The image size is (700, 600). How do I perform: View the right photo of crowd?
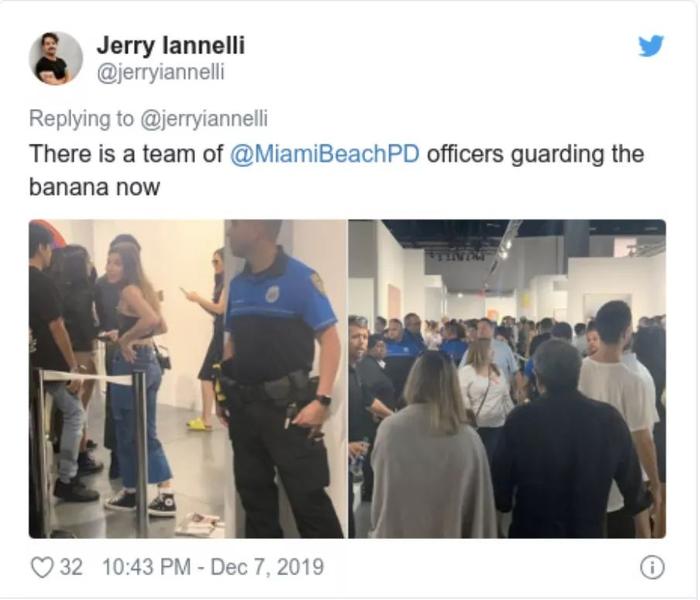[507, 379]
